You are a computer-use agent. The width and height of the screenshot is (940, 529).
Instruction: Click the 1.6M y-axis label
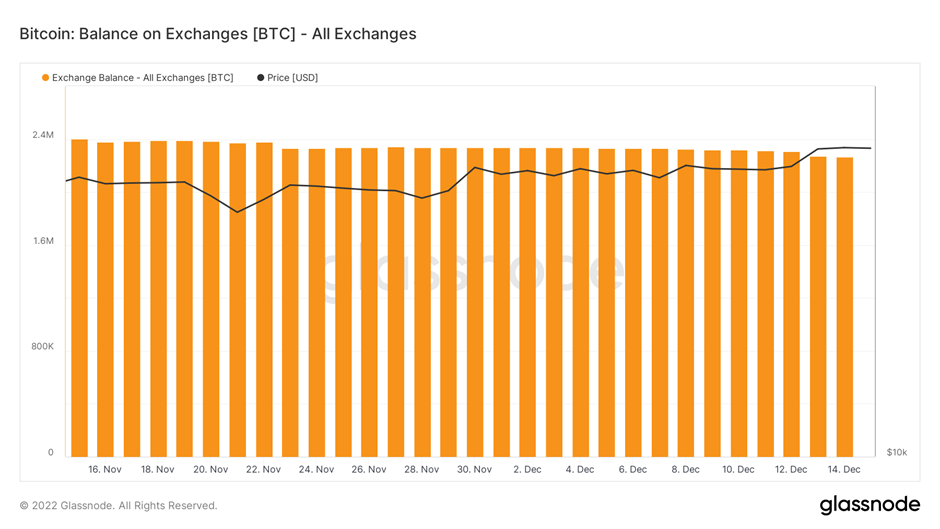42,241
